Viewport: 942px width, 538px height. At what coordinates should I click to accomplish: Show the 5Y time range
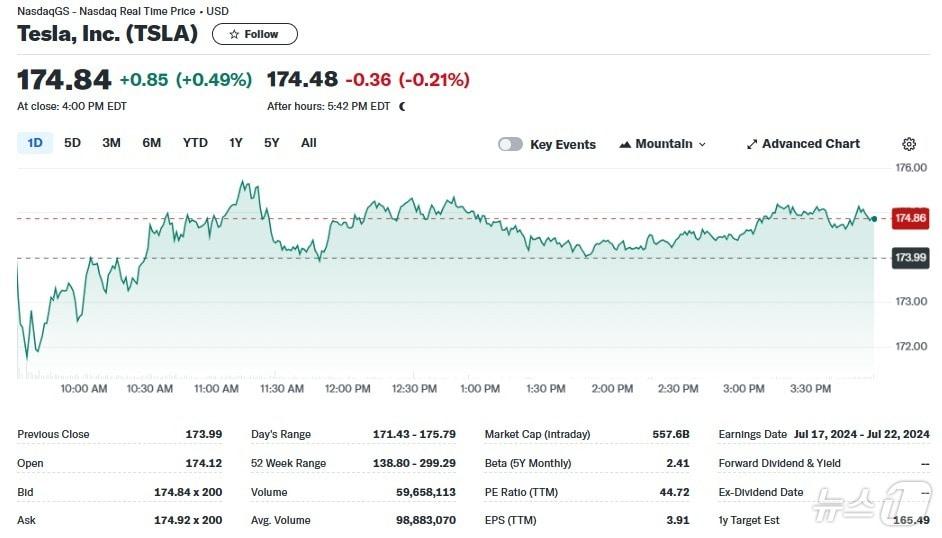[x=272, y=143]
